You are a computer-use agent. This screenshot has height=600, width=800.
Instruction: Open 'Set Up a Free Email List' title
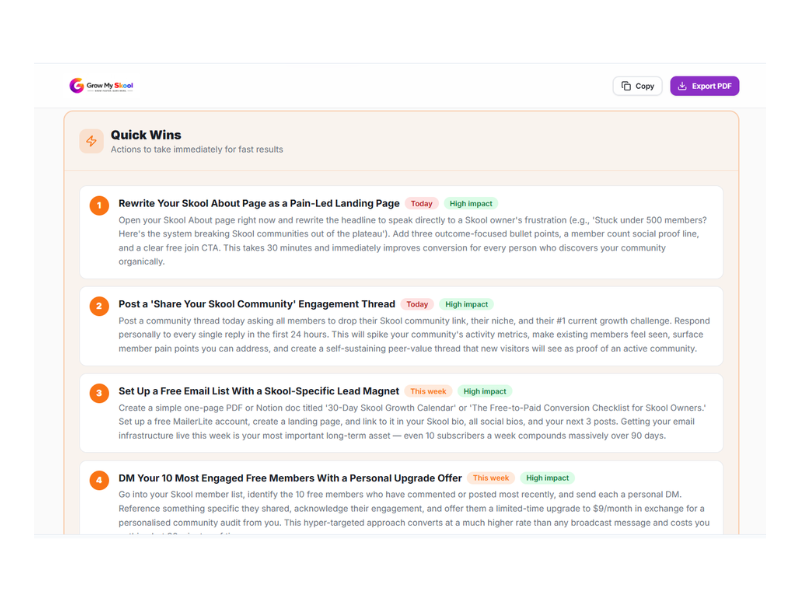coord(259,391)
